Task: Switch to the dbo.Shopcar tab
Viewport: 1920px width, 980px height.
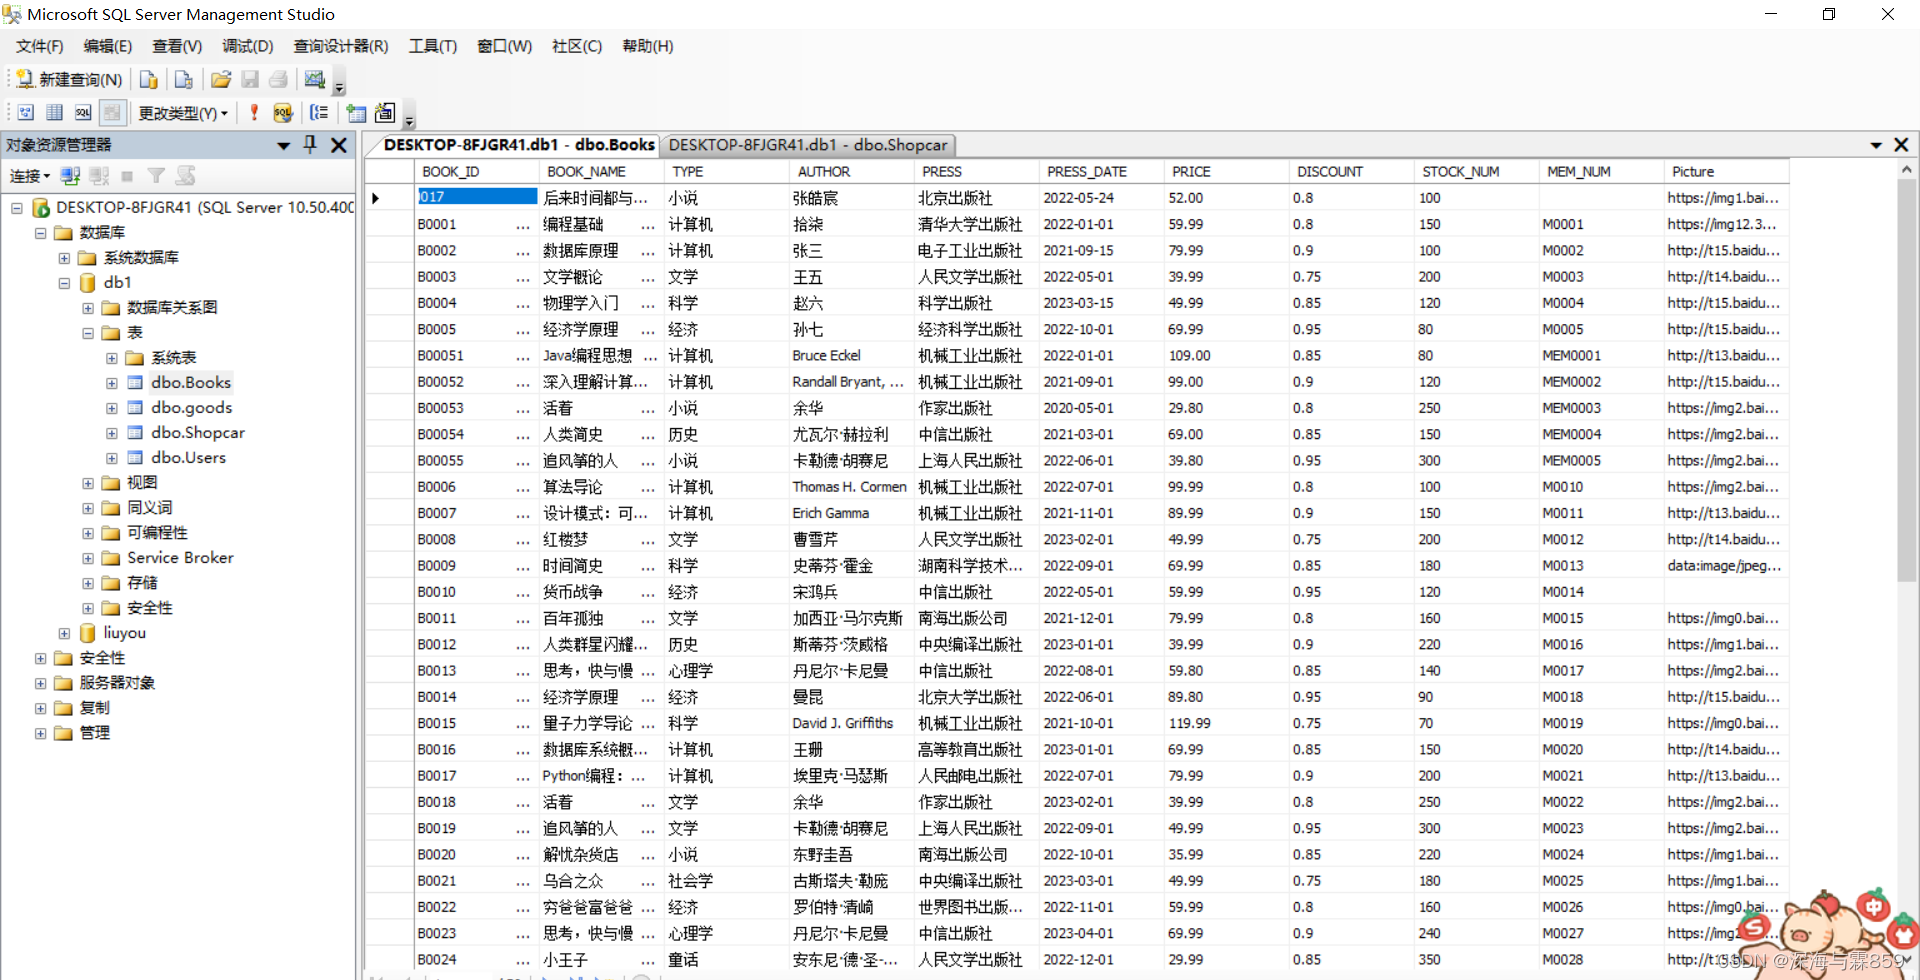Action: tap(807, 145)
